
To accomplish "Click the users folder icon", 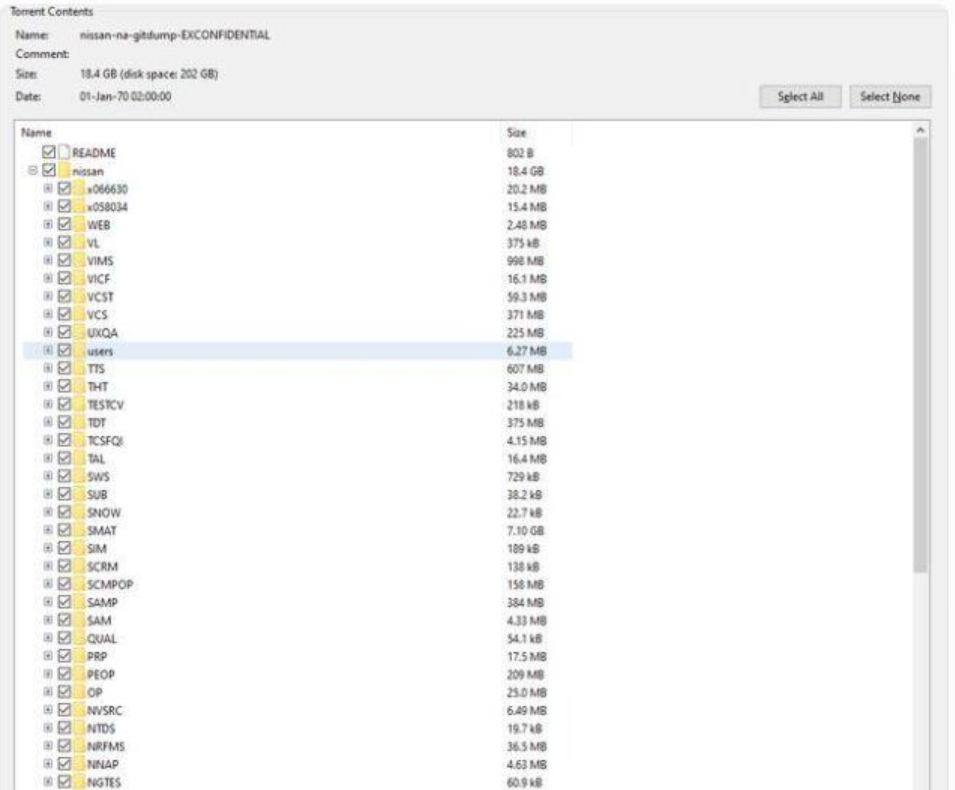I will [80, 351].
